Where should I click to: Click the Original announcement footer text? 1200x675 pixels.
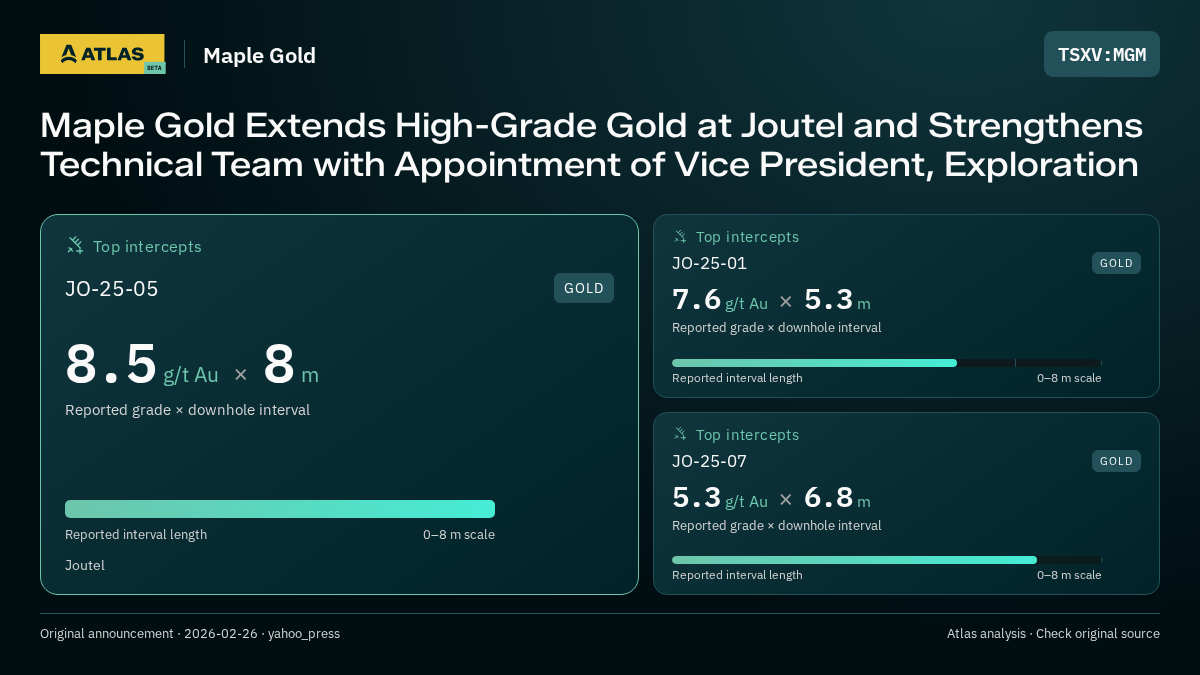[x=190, y=634]
